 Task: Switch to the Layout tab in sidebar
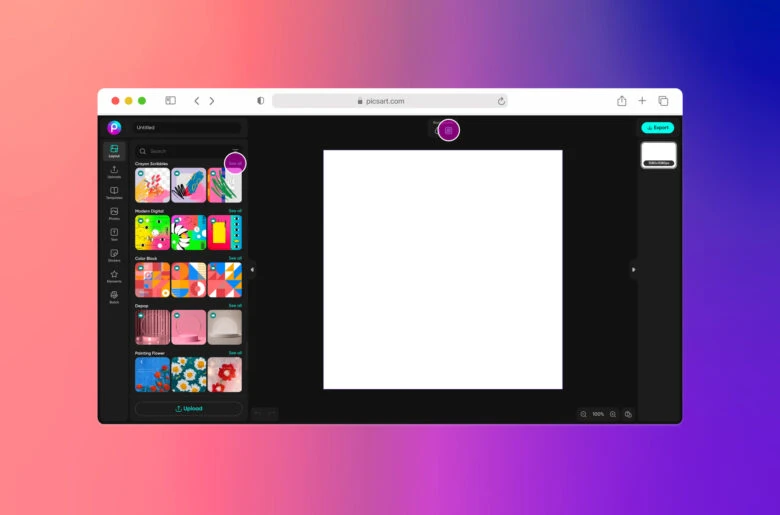pyautogui.click(x=114, y=151)
